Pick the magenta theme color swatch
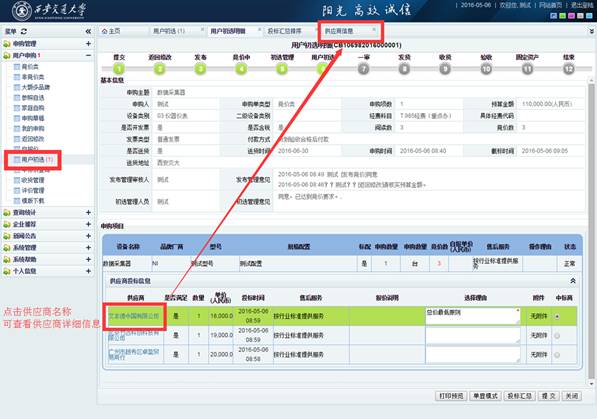Image resolution: width=597 pixels, height=419 pixels. tap(571, 16)
